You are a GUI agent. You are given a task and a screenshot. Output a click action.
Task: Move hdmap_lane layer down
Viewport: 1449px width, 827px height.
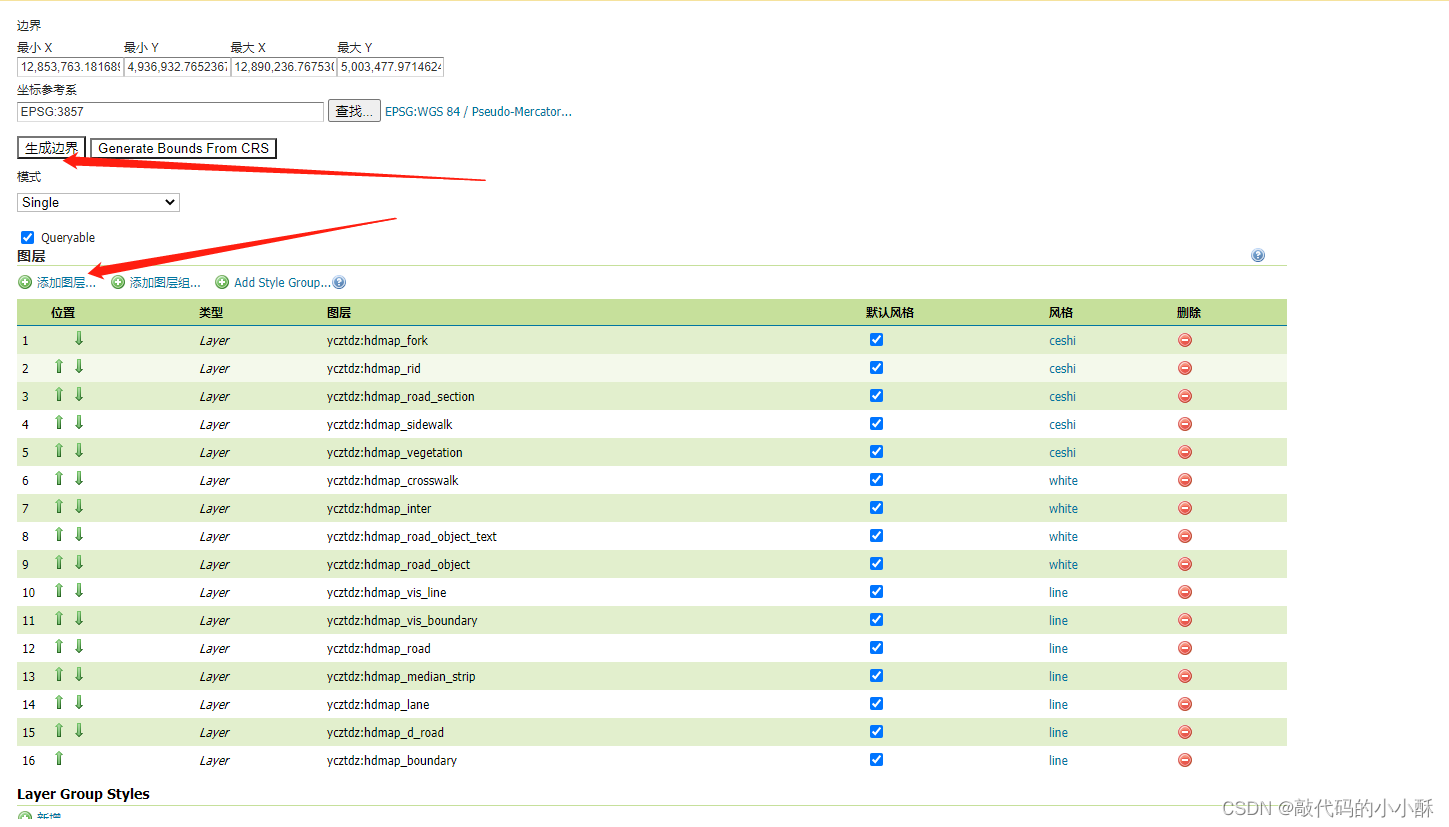coord(79,703)
